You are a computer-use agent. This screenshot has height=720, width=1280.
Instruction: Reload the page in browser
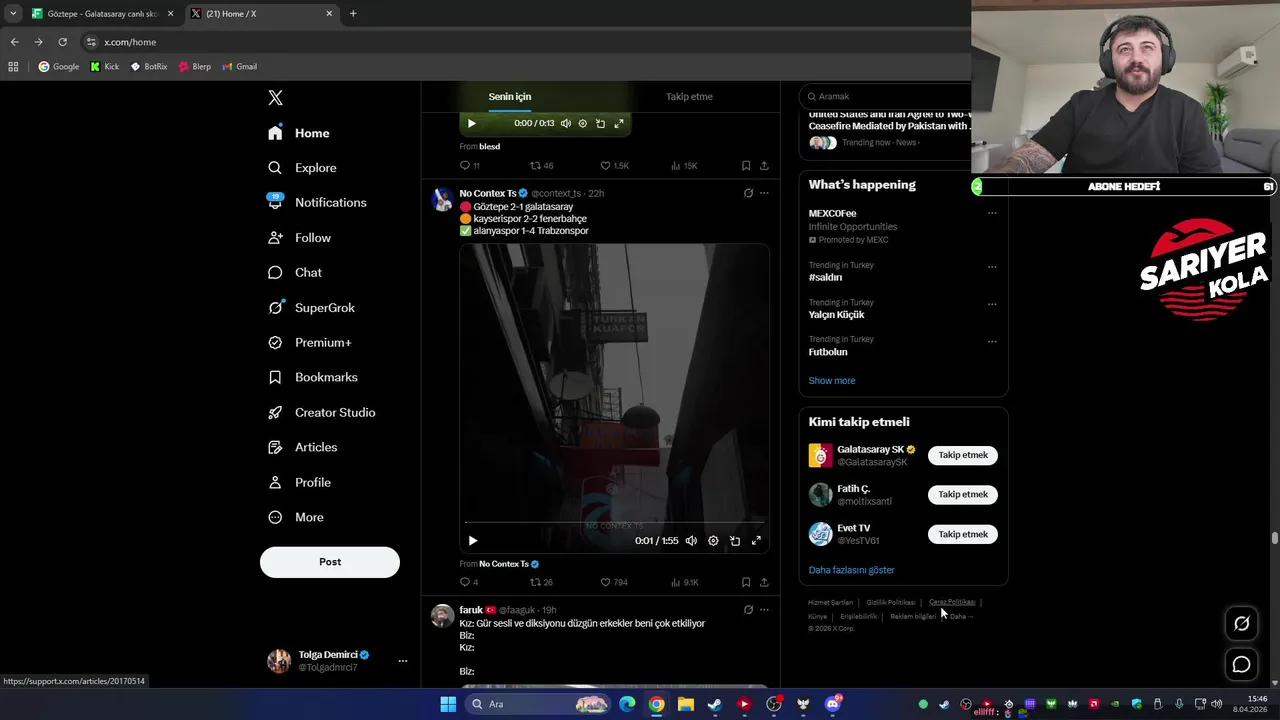click(x=62, y=42)
